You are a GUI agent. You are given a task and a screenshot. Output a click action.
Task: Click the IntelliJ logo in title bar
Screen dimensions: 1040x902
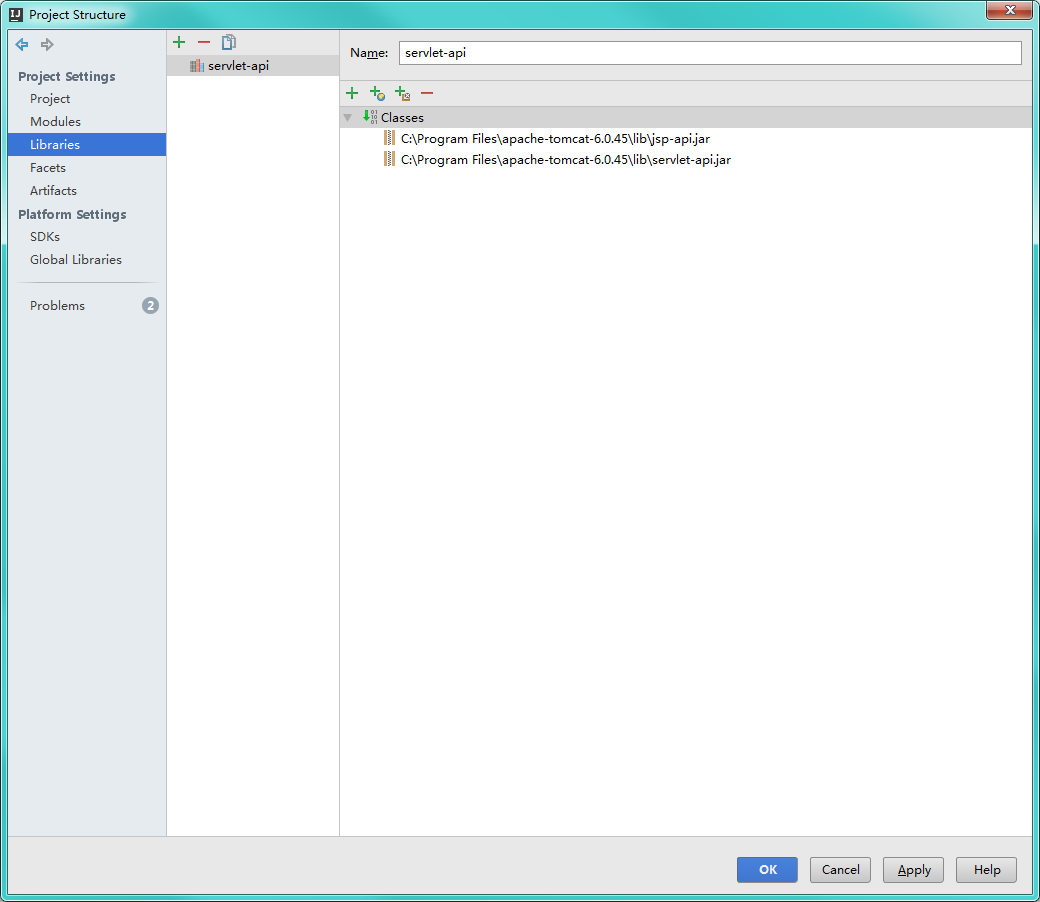(x=16, y=15)
